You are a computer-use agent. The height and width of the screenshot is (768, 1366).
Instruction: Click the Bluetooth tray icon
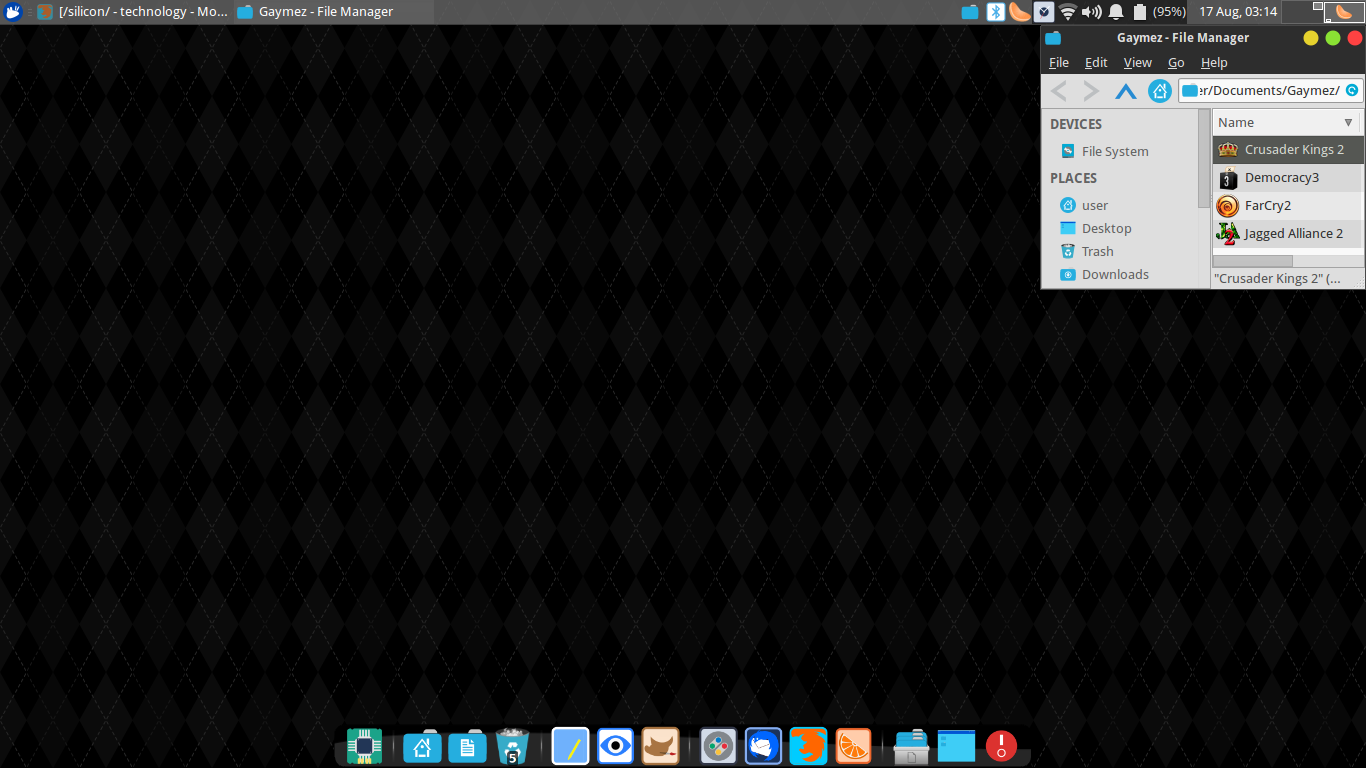[995, 12]
